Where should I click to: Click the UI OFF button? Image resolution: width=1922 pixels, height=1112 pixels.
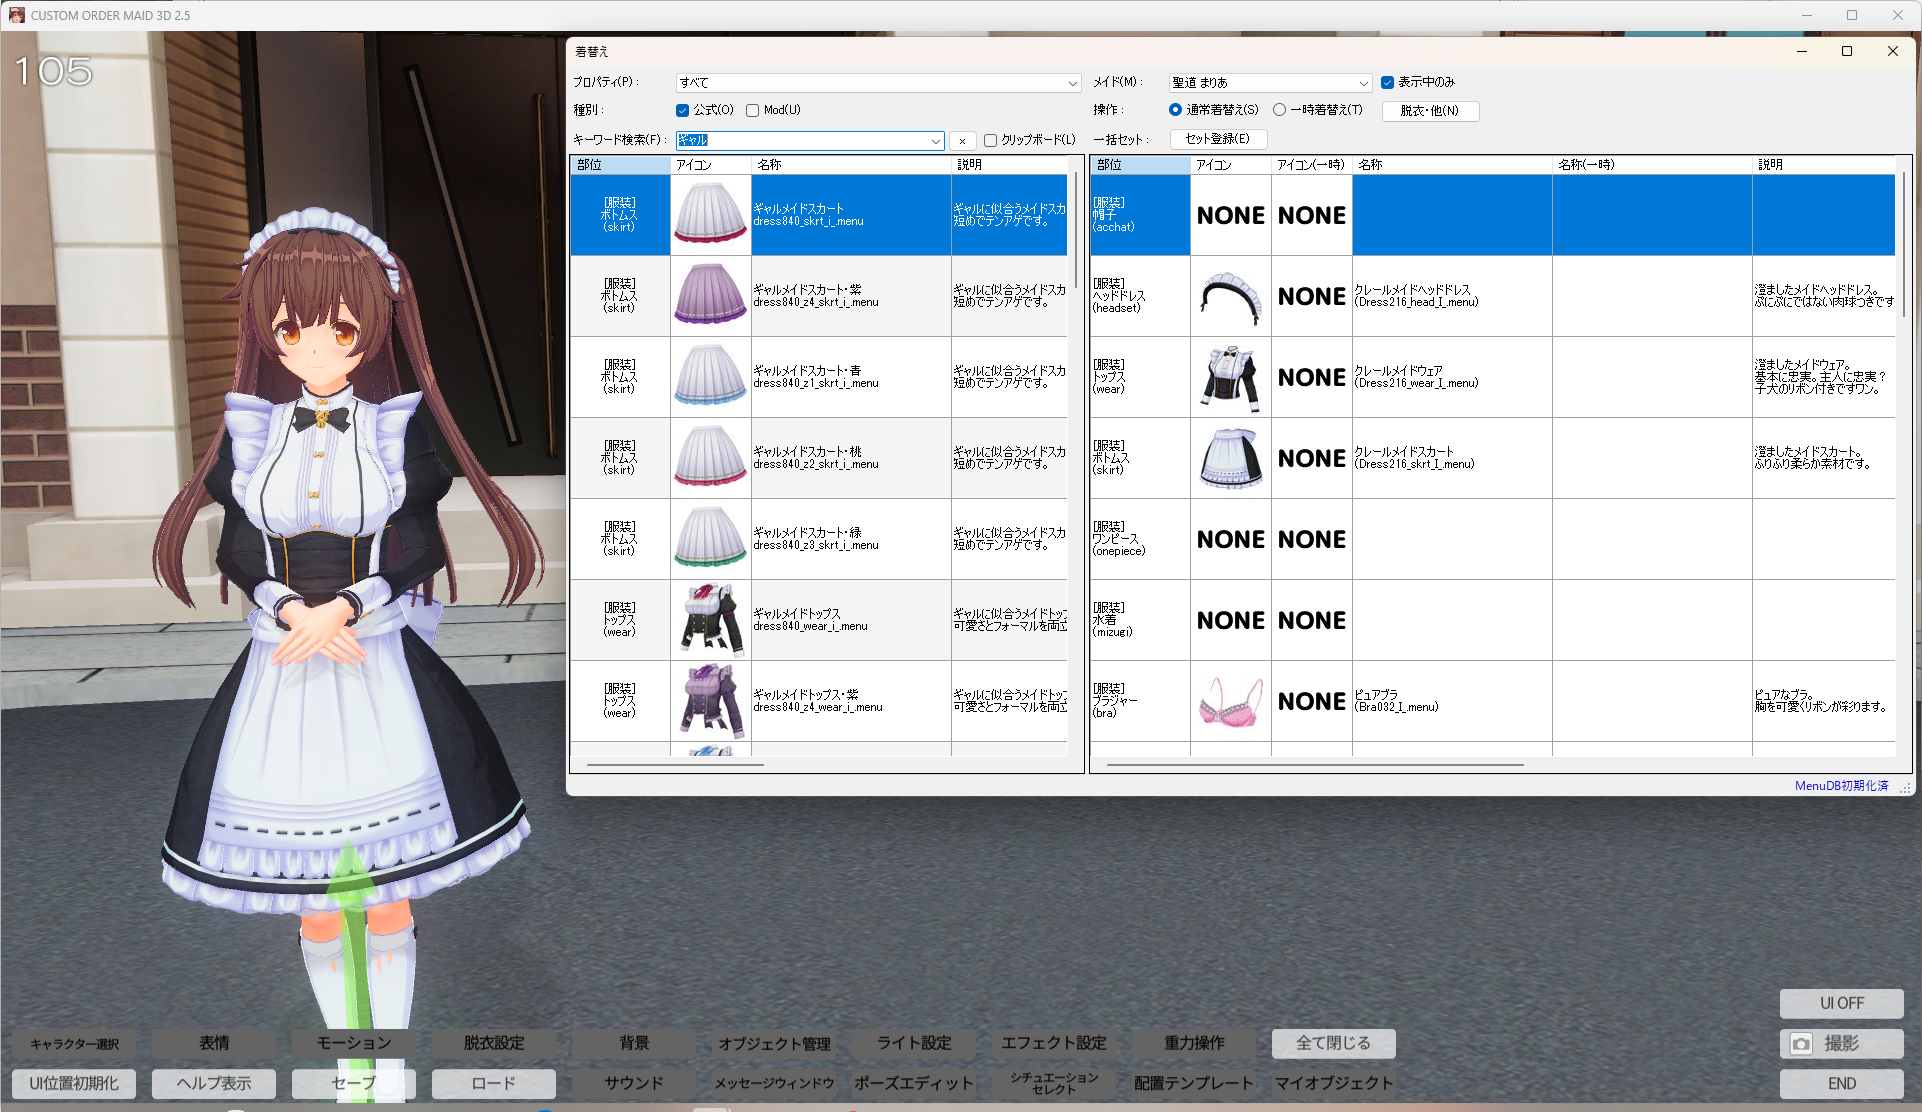pyautogui.click(x=1841, y=1003)
